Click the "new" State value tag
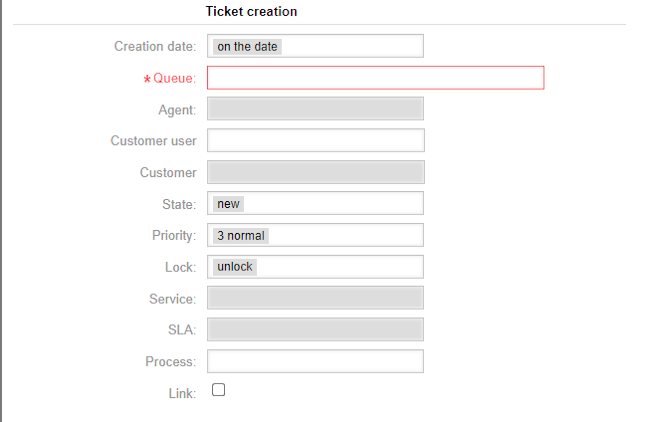 (x=229, y=204)
